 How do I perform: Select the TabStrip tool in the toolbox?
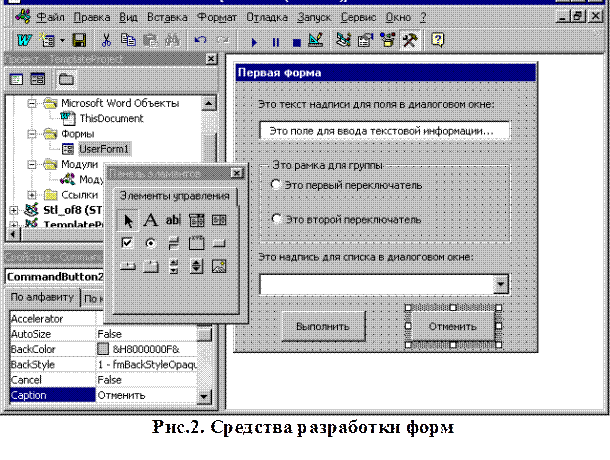tap(128, 267)
